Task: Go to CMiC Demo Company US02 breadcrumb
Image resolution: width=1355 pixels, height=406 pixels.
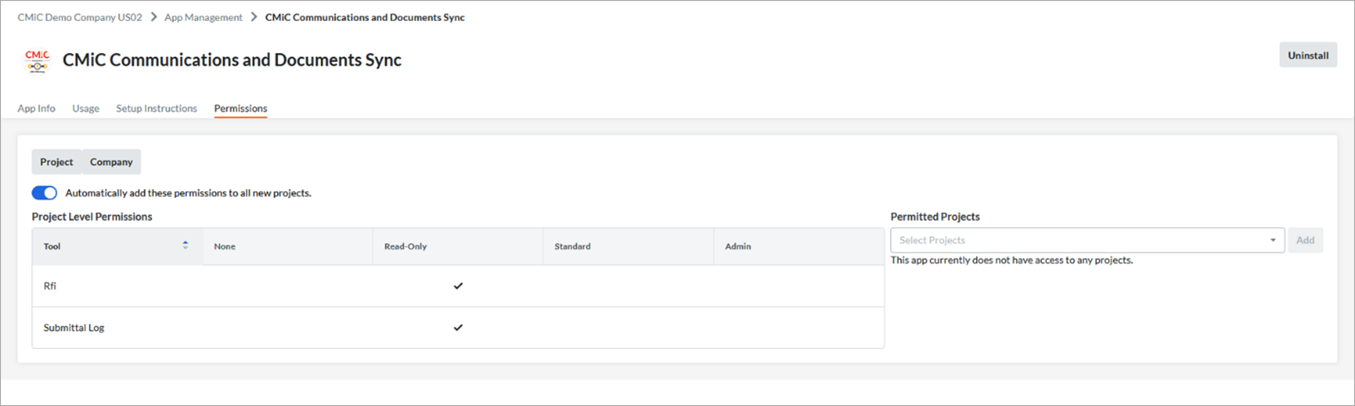Action: tap(80, 17)
